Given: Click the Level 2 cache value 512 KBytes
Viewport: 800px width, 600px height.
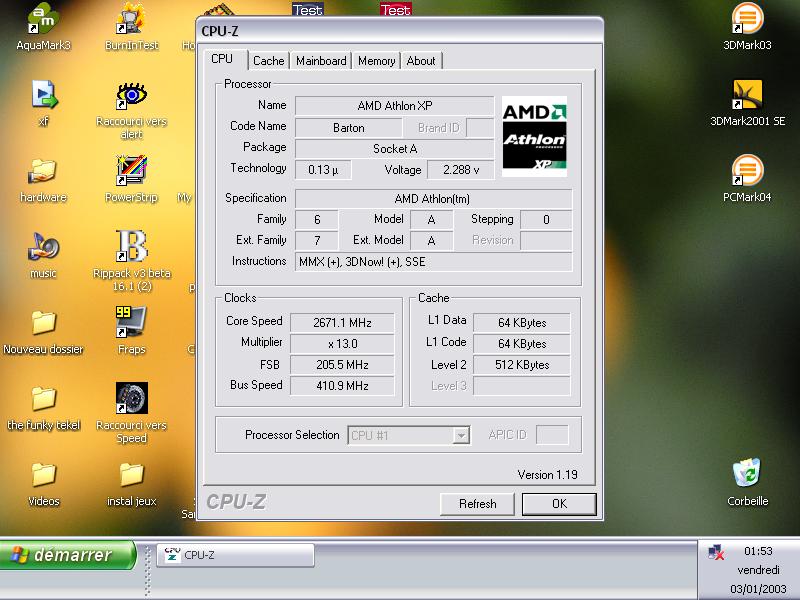Looking at the screenshot, I should coord(521,364).
